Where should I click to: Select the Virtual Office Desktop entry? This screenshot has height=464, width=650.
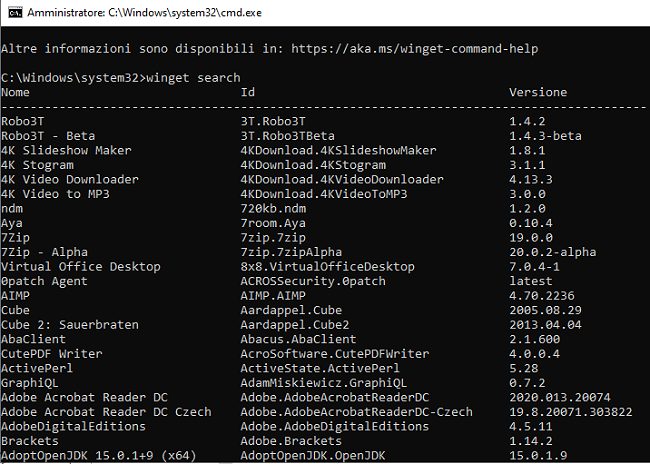[81, 267]
